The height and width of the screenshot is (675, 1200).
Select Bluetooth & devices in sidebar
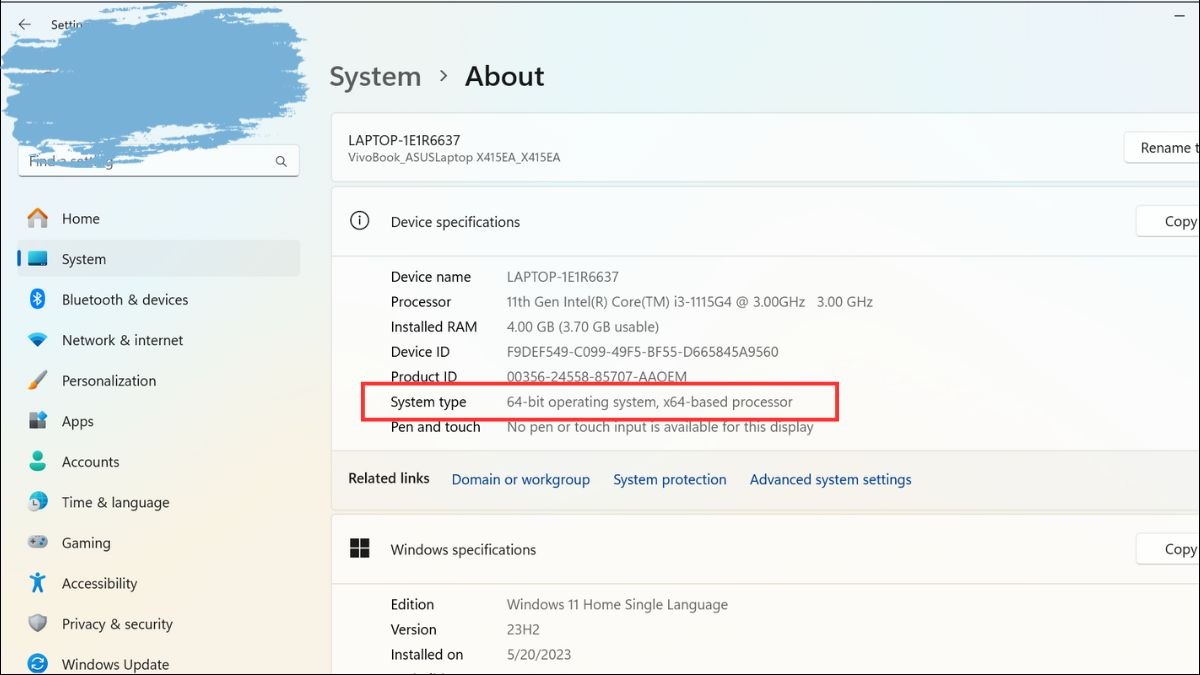click(159, 299)
